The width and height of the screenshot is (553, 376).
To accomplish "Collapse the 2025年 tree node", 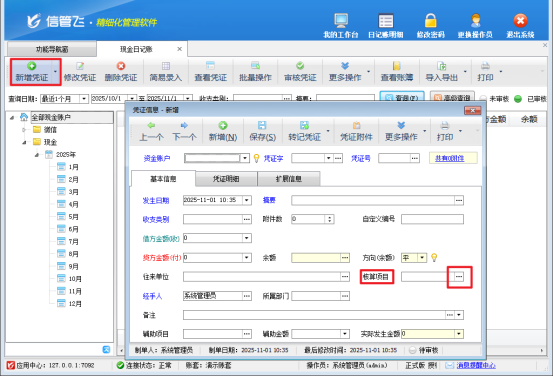I will (37, 155).
